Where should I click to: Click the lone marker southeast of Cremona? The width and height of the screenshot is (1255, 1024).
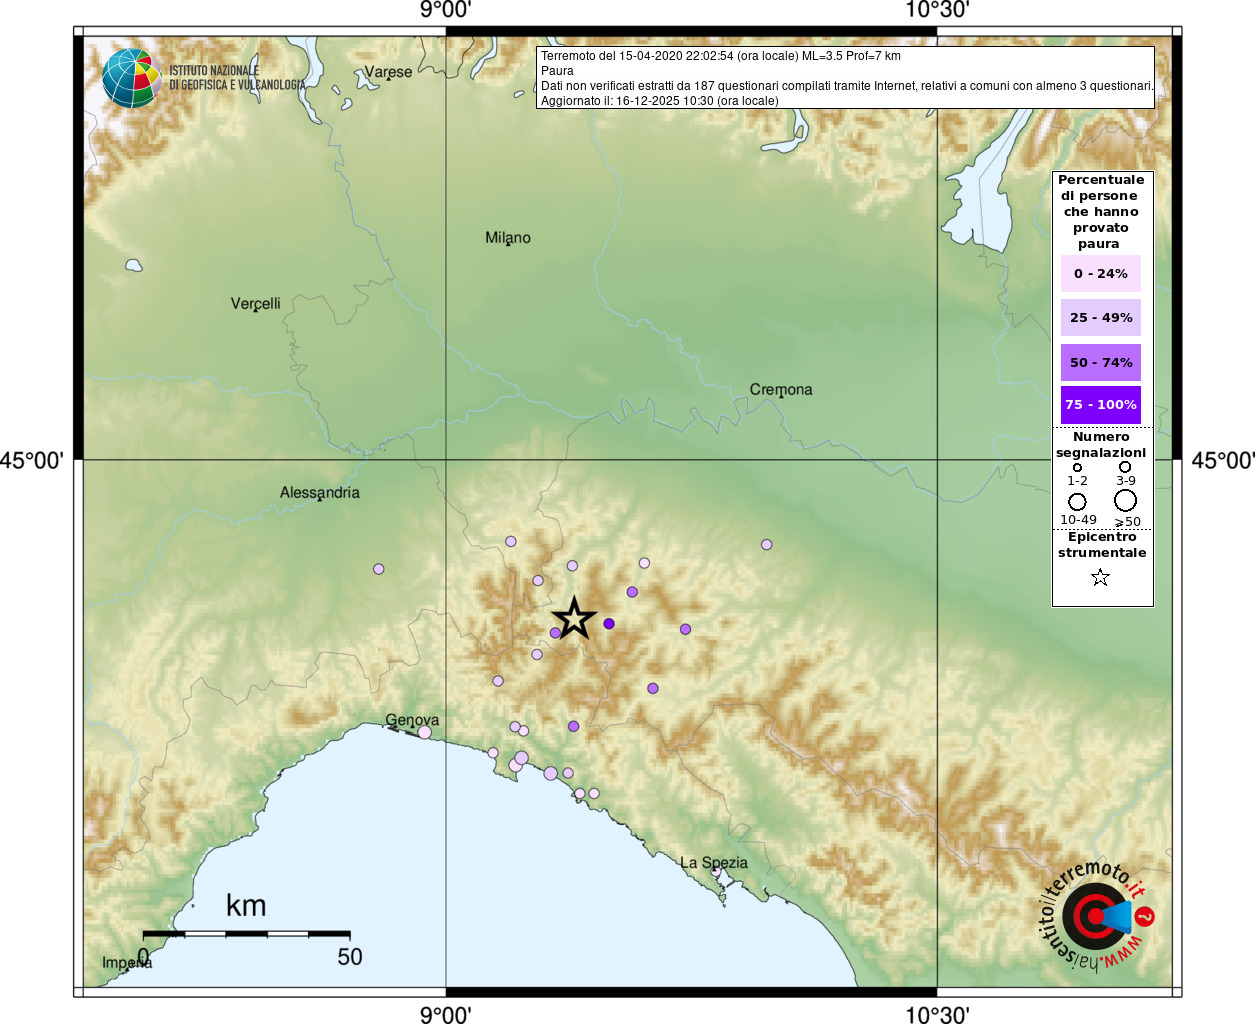coord(767,545)
